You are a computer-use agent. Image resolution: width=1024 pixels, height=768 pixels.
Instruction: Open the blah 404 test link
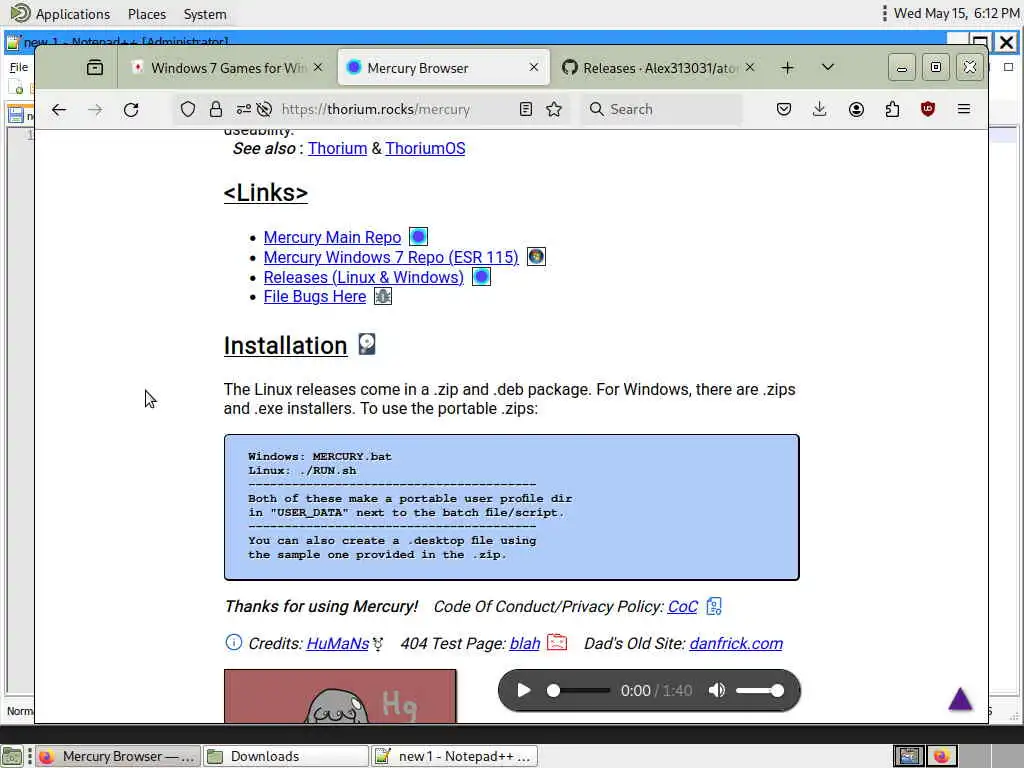pos(525,643)
